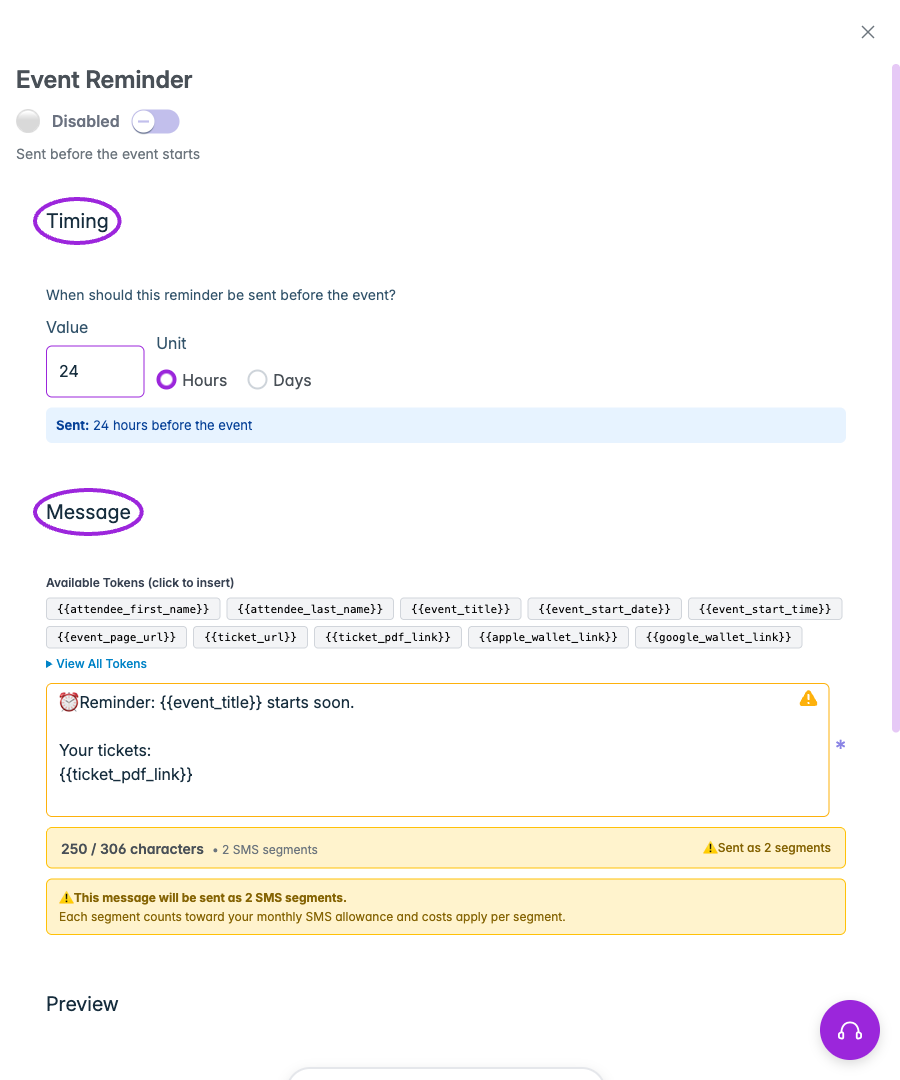Viewport: 900px width, 1080px height.
Task: Close the Event Reminder panel
Action: point(868,32)
